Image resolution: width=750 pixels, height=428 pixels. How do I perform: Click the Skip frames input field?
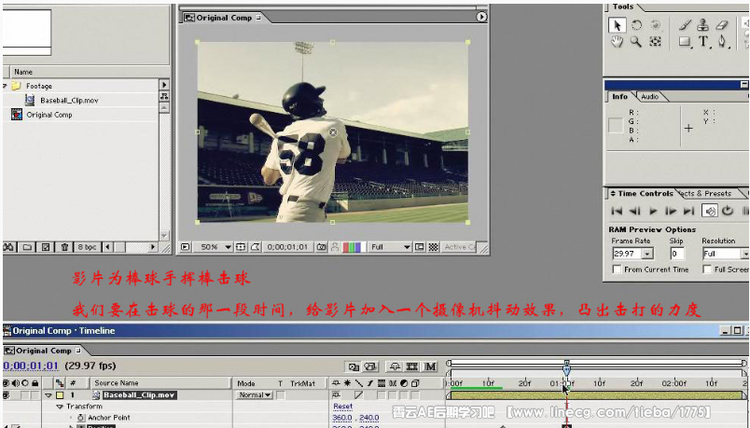click(677, 253)
